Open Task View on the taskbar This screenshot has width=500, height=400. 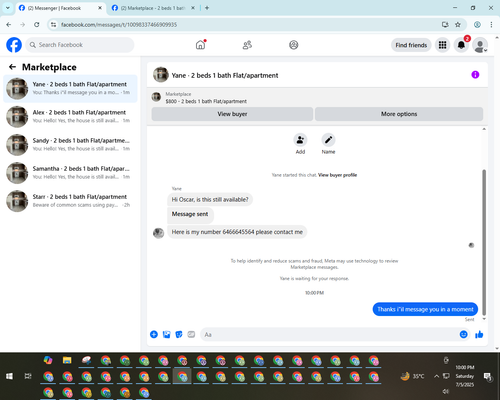tap(28, 376)
